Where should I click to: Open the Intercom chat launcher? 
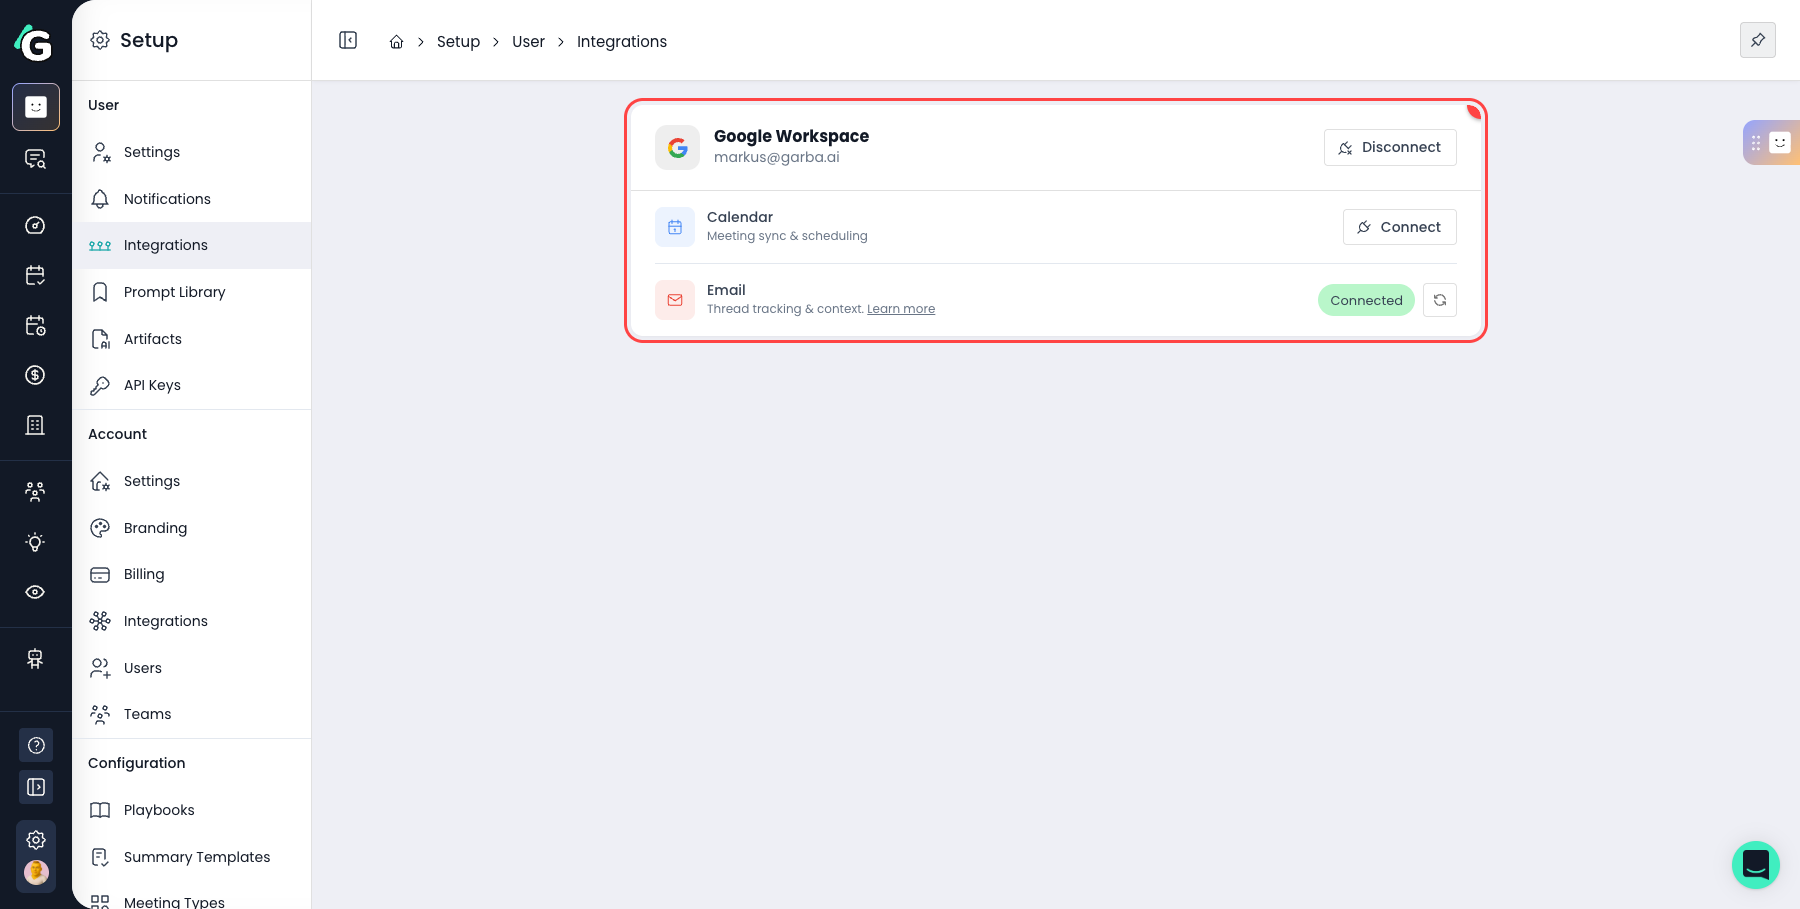[1755, 865]
